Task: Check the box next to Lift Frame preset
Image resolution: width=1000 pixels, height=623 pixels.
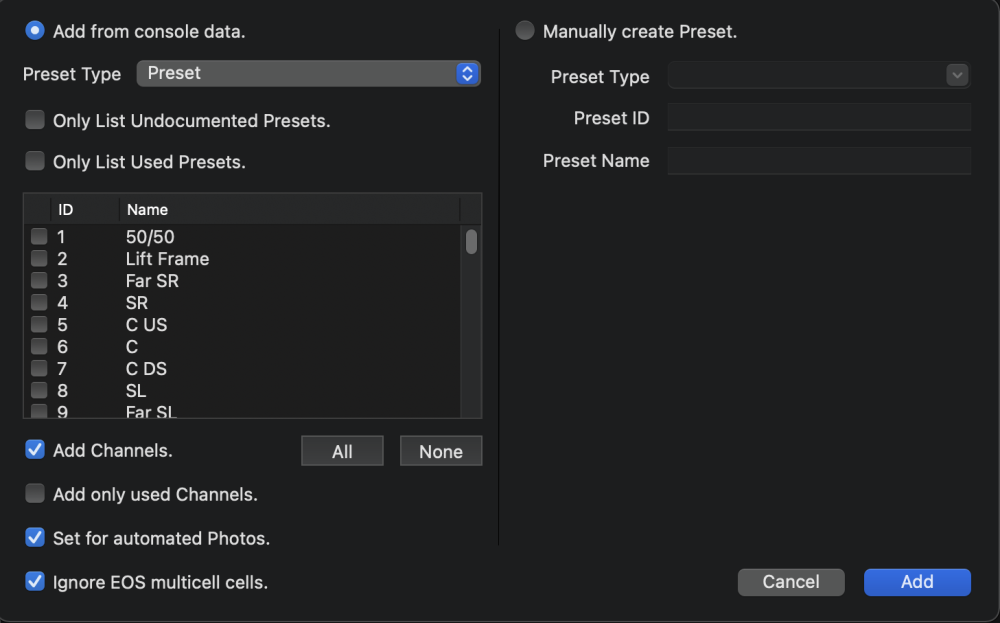Action: [x=38, y=258]
